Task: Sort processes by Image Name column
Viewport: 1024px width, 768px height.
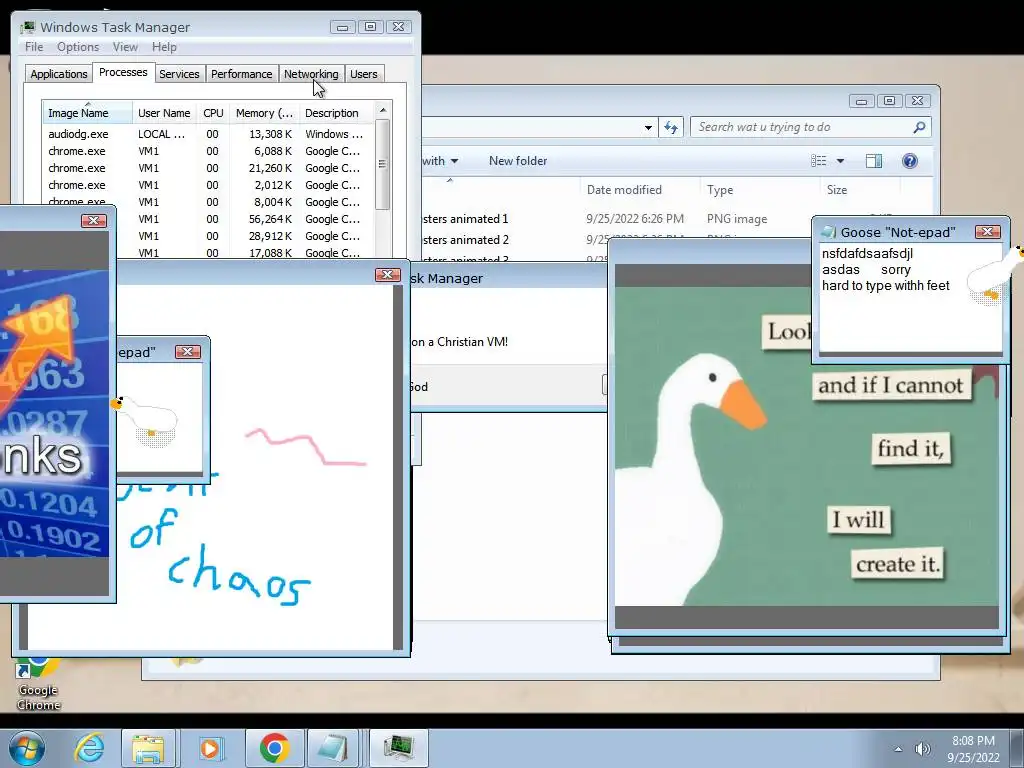Action: [x=88, y=113]
